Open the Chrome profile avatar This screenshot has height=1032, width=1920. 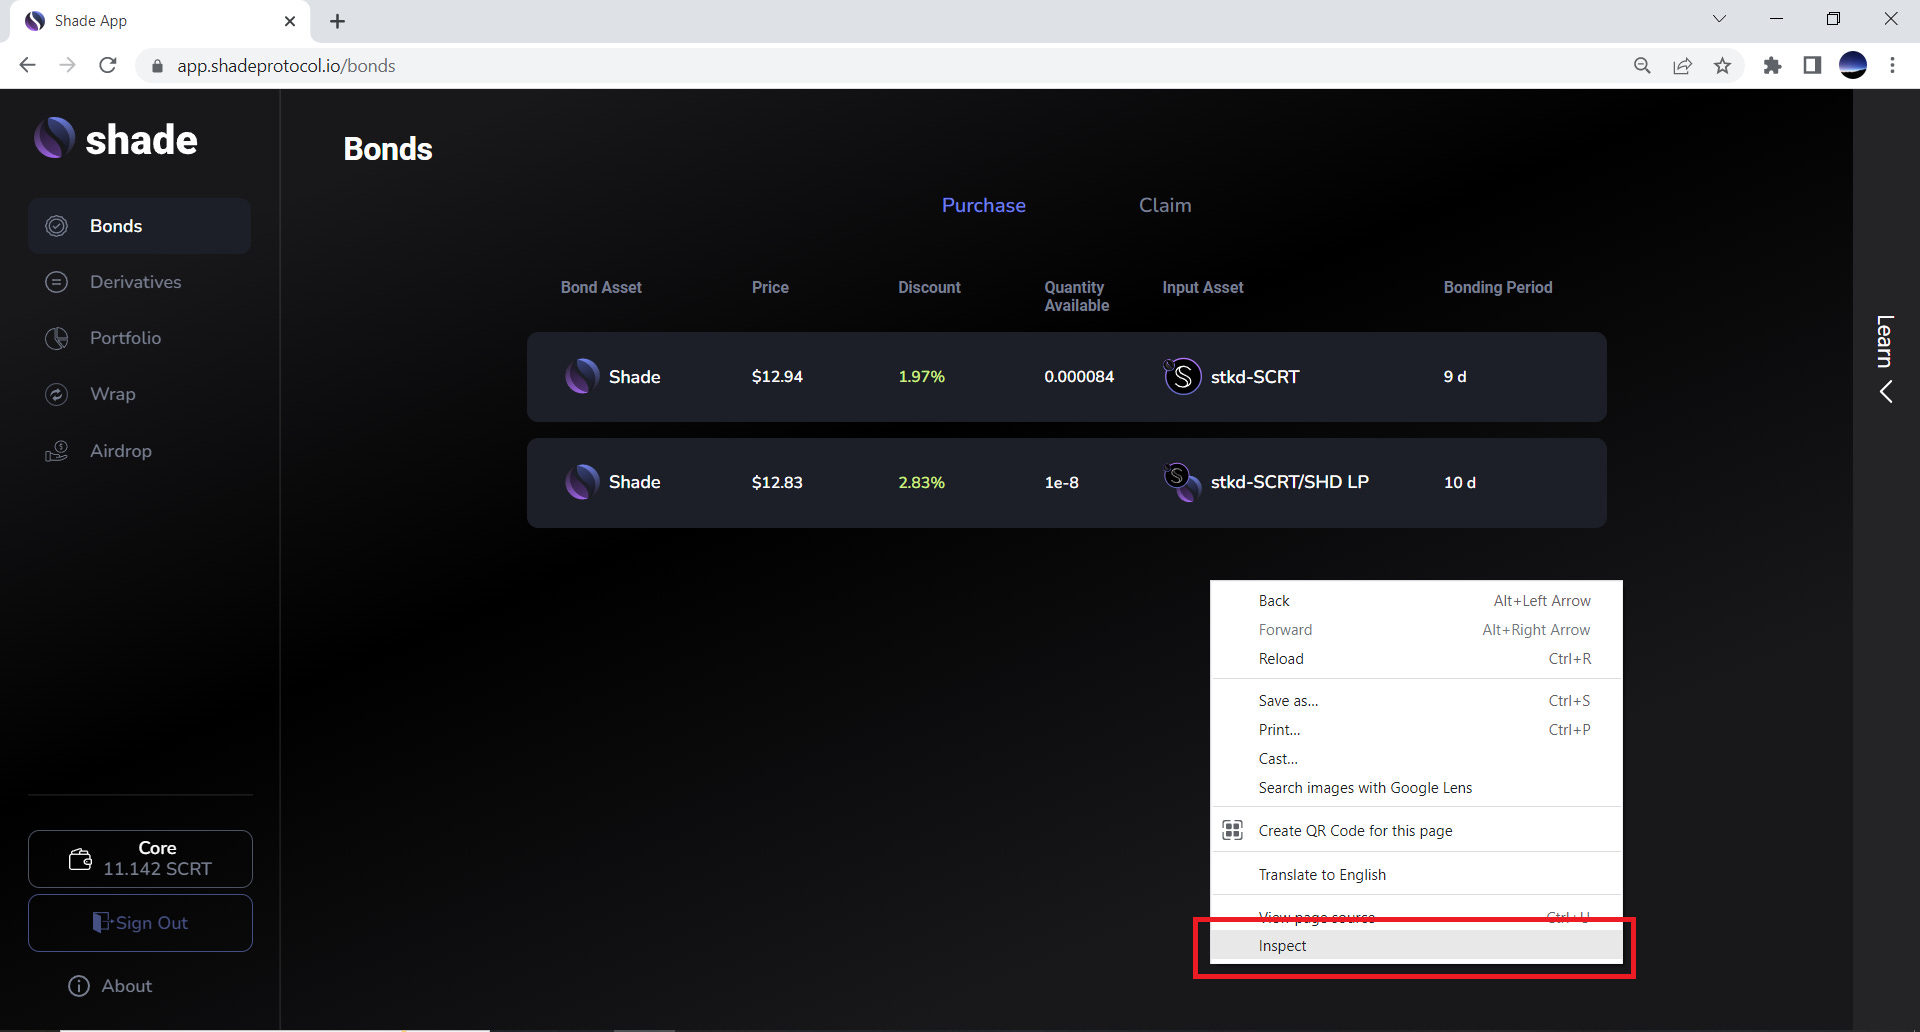tap(1853, 65)
